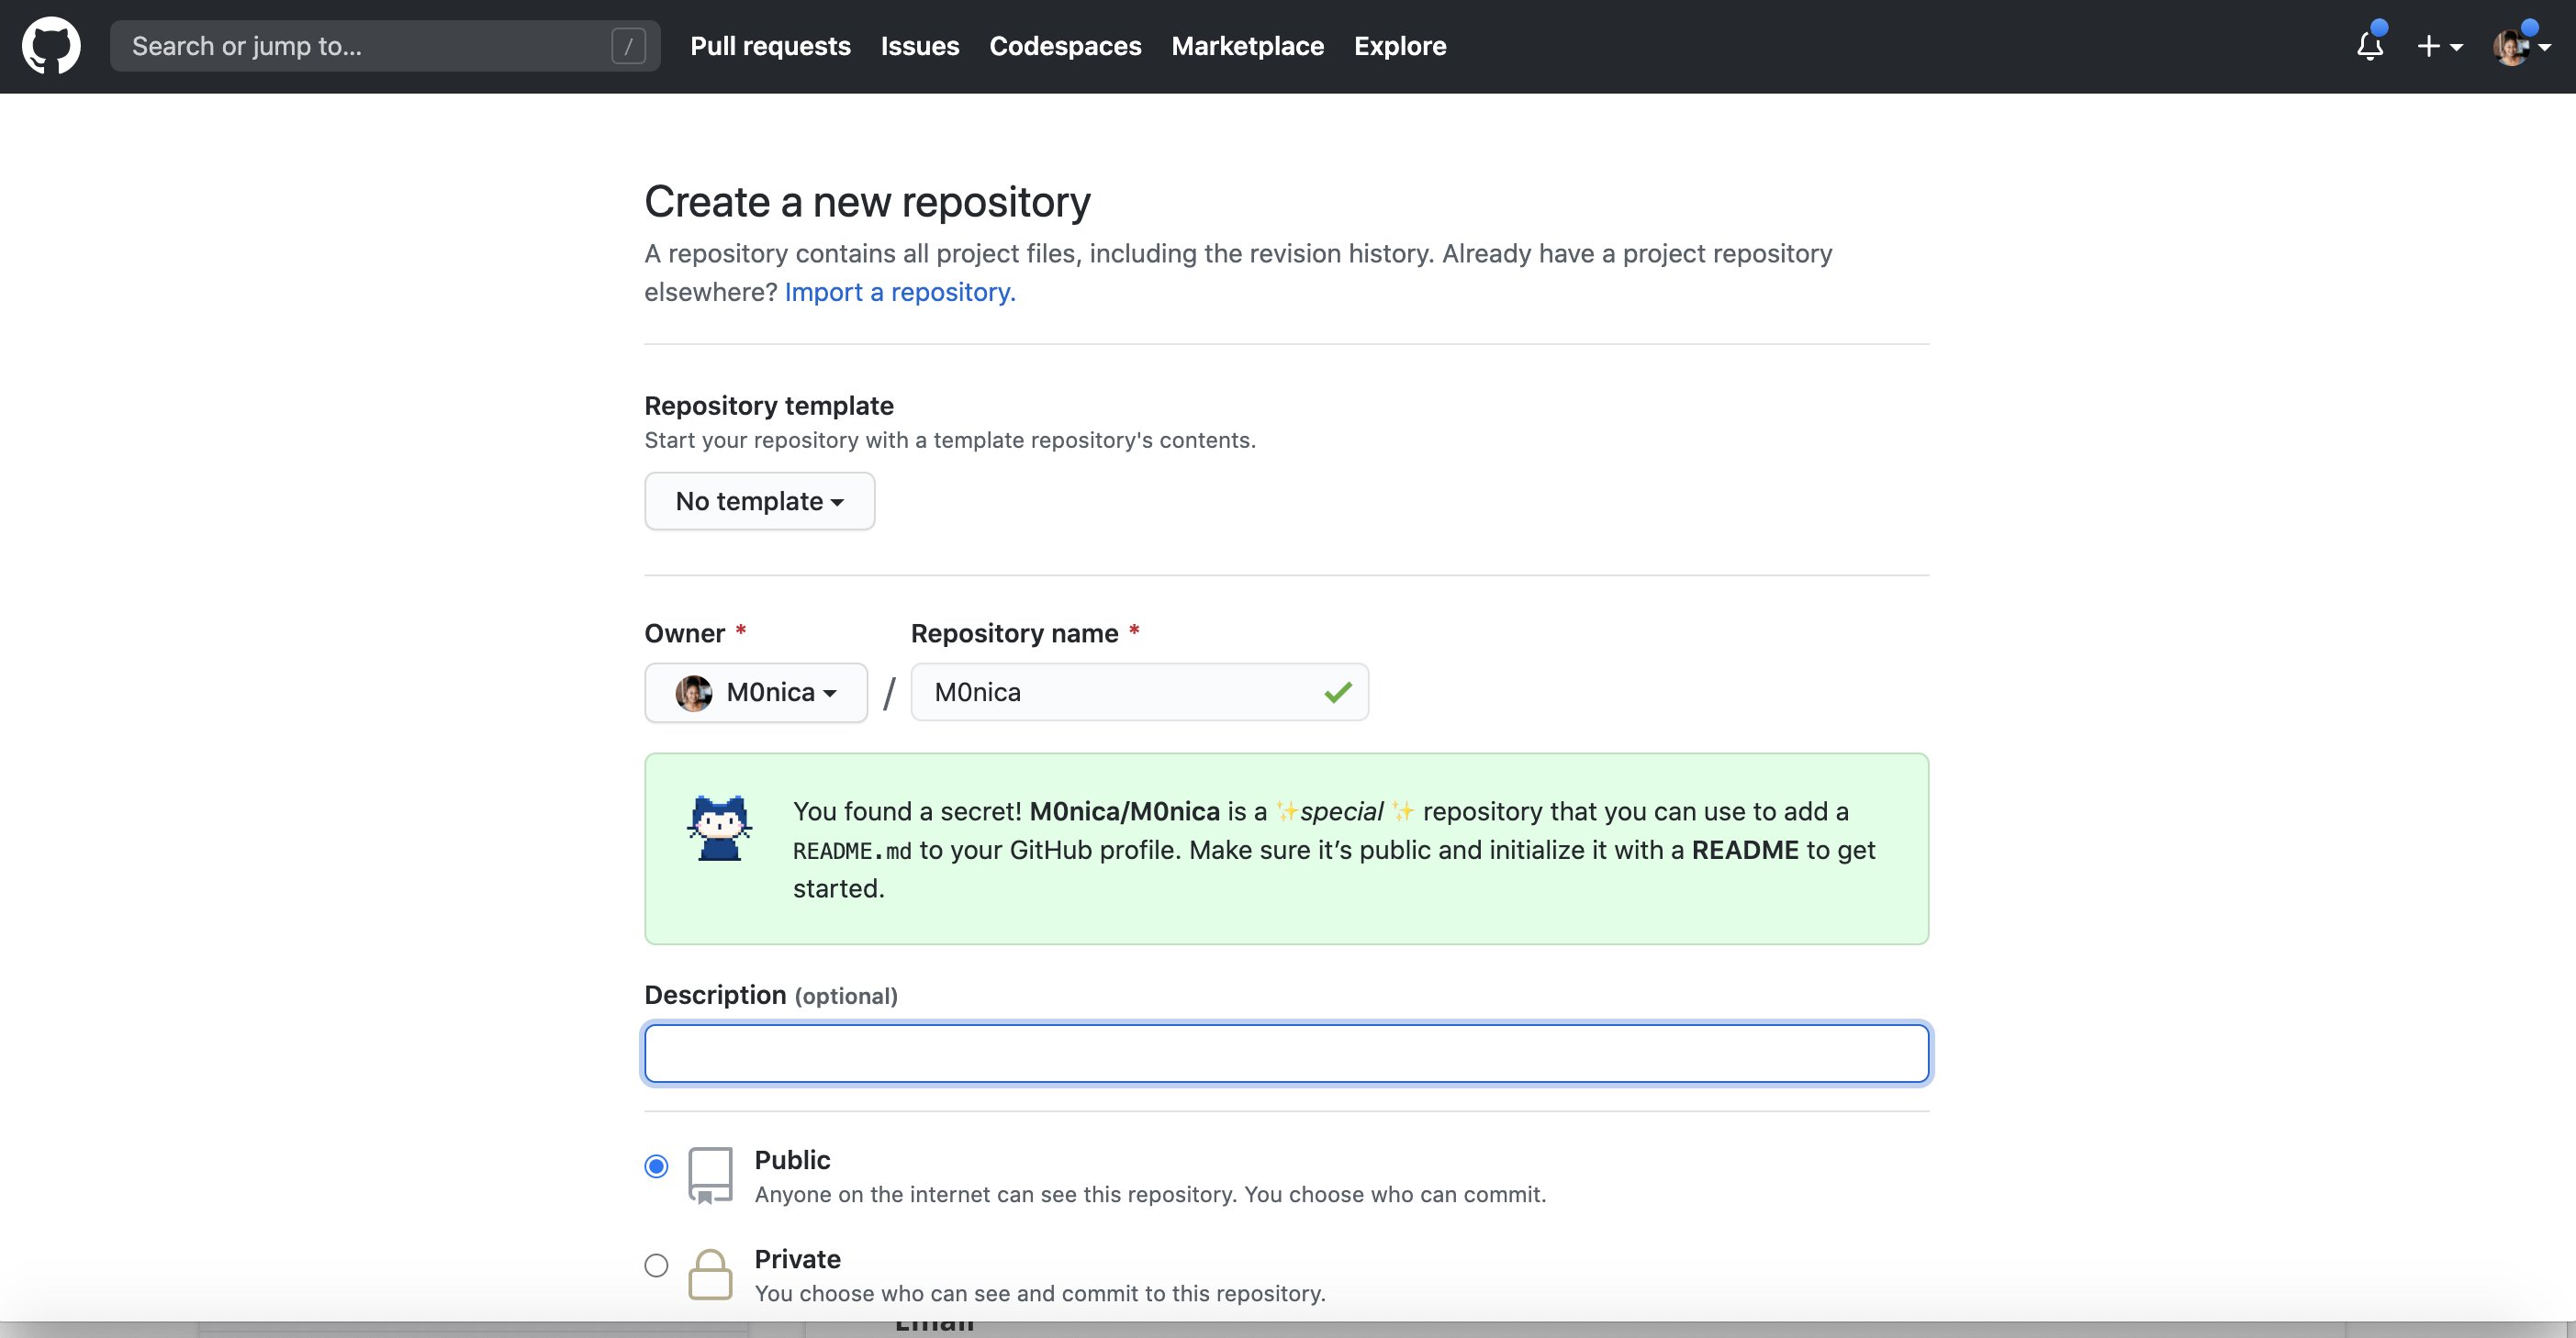
Task: Click the Mona pixel cat icon
Action: click(x=719, y=828)
